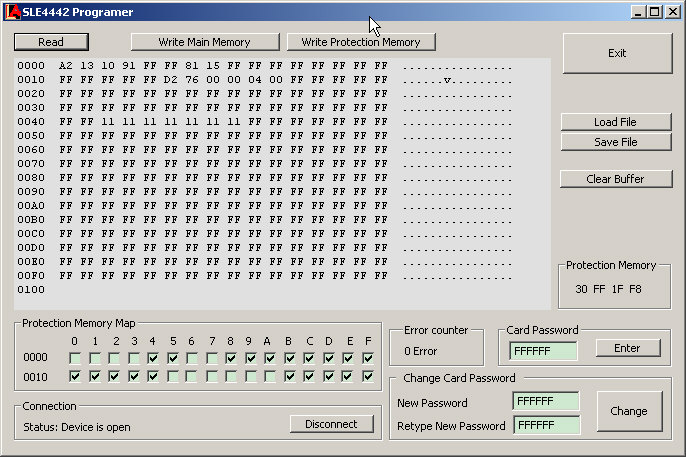The image size is (686, 457).
Task: Uncheck protection bit 8 in row 0000
Action: 231,359
